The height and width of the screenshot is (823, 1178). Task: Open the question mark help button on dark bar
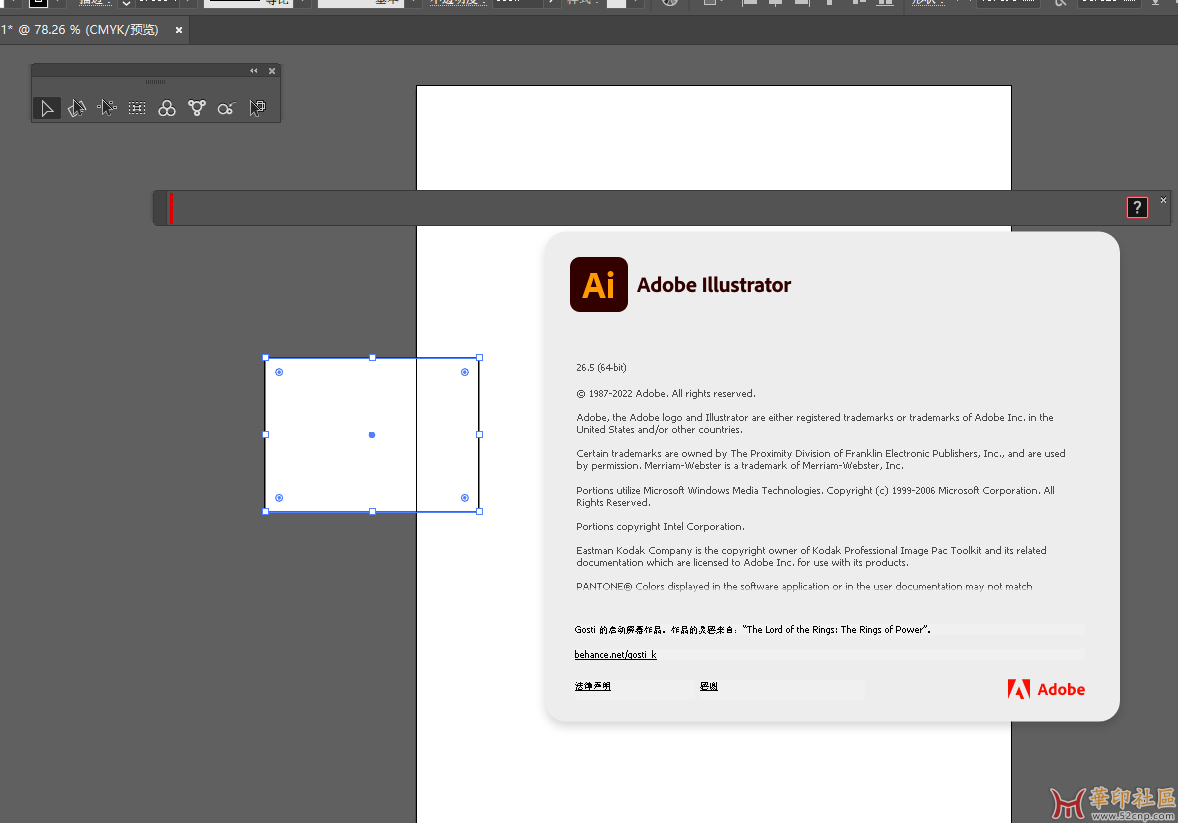click(1137, 207)
